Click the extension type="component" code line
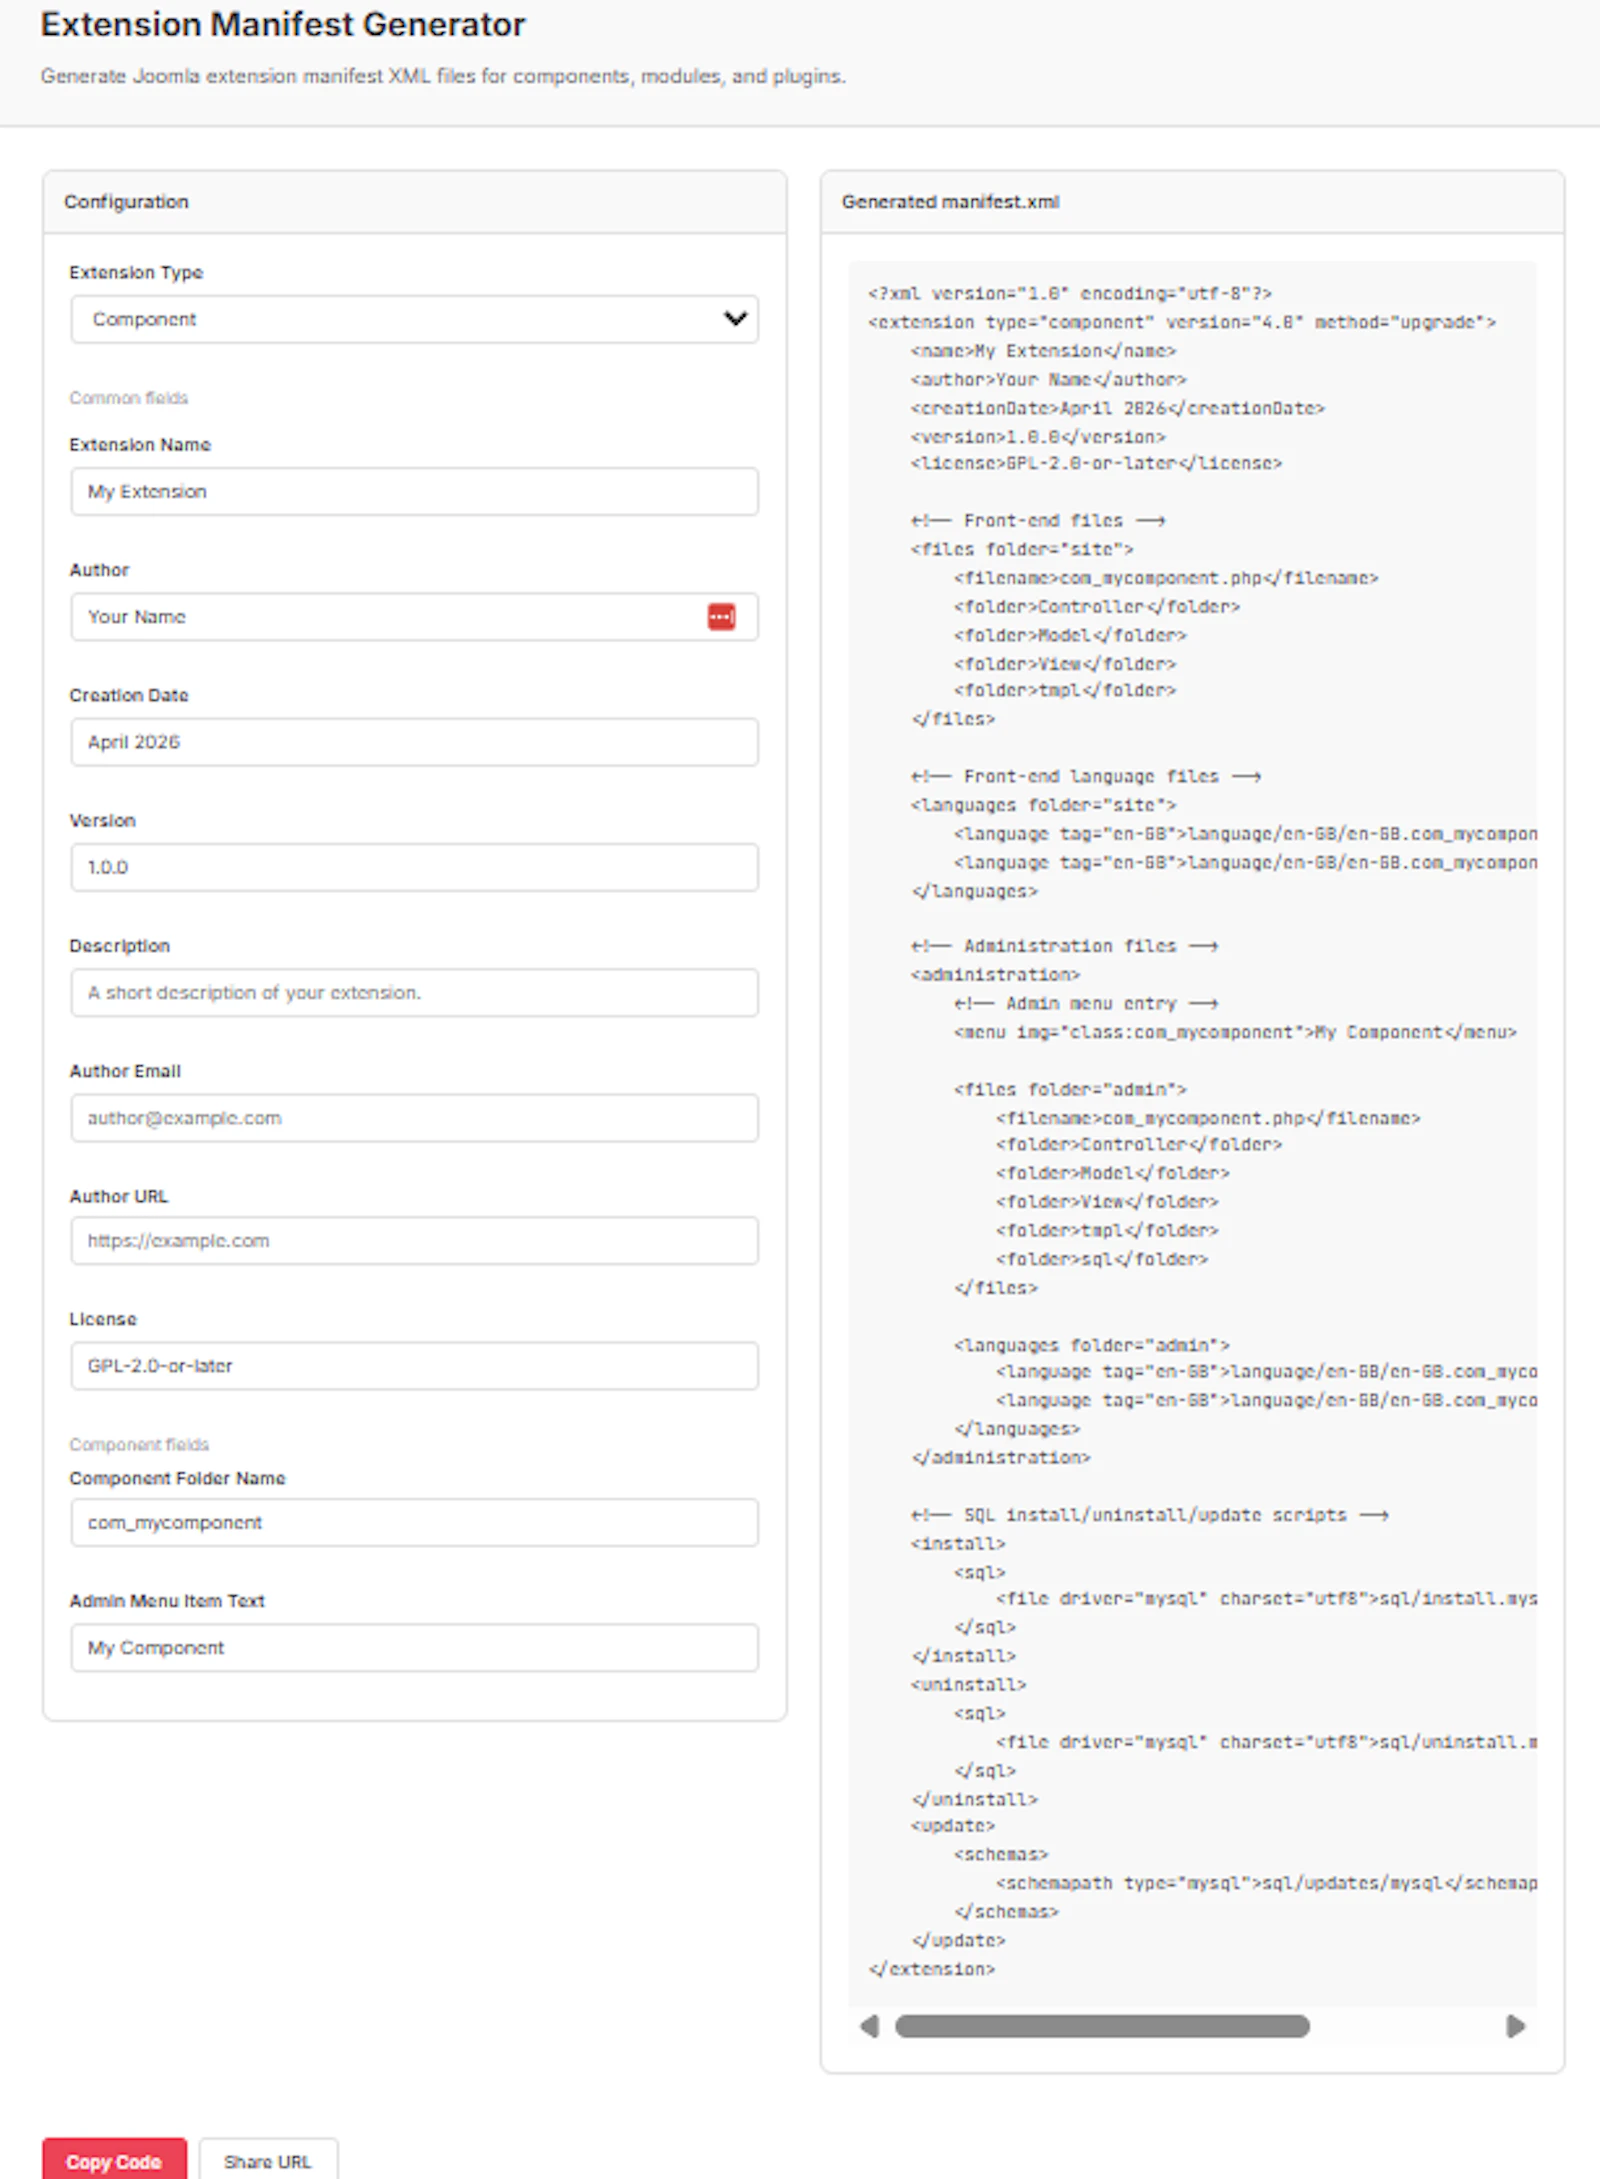This screenshot has height=2179, width=1600. click(1182, 322)
